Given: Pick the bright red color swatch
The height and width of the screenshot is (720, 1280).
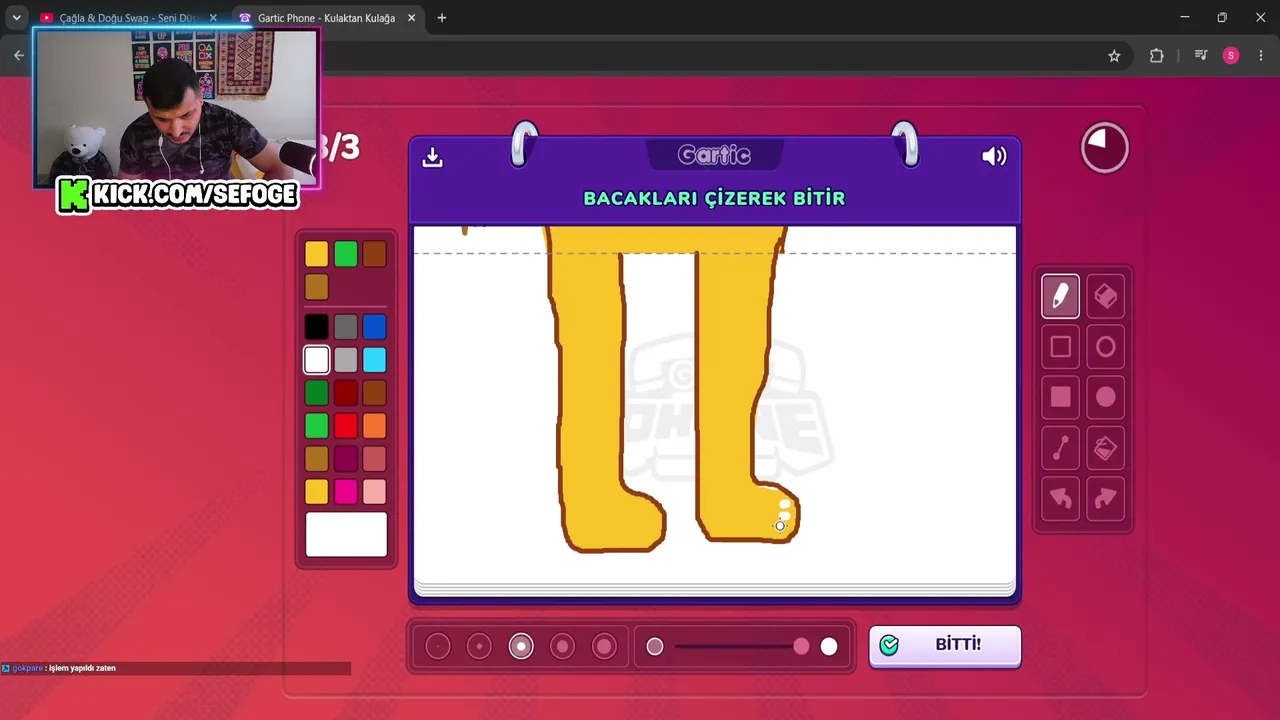Looking at the screenshot, I should coord(345,426).
